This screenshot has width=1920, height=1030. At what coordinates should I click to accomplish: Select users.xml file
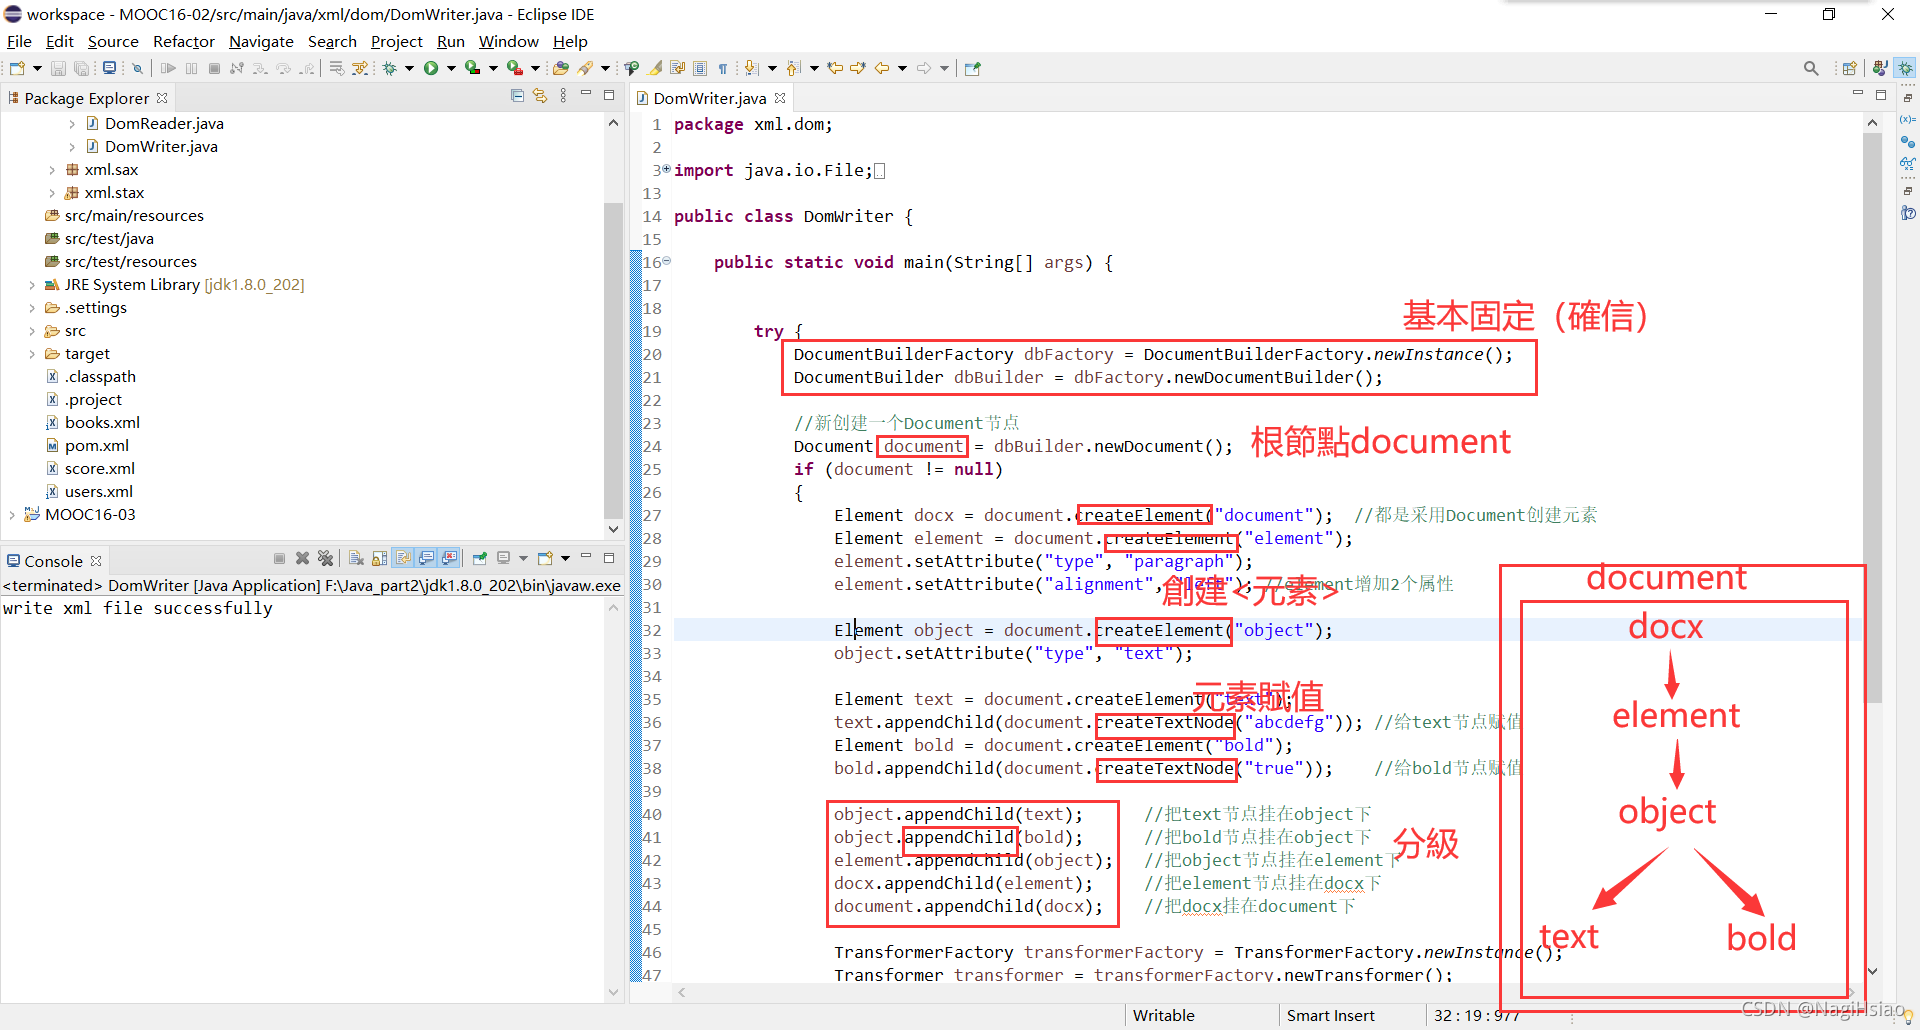99,492
